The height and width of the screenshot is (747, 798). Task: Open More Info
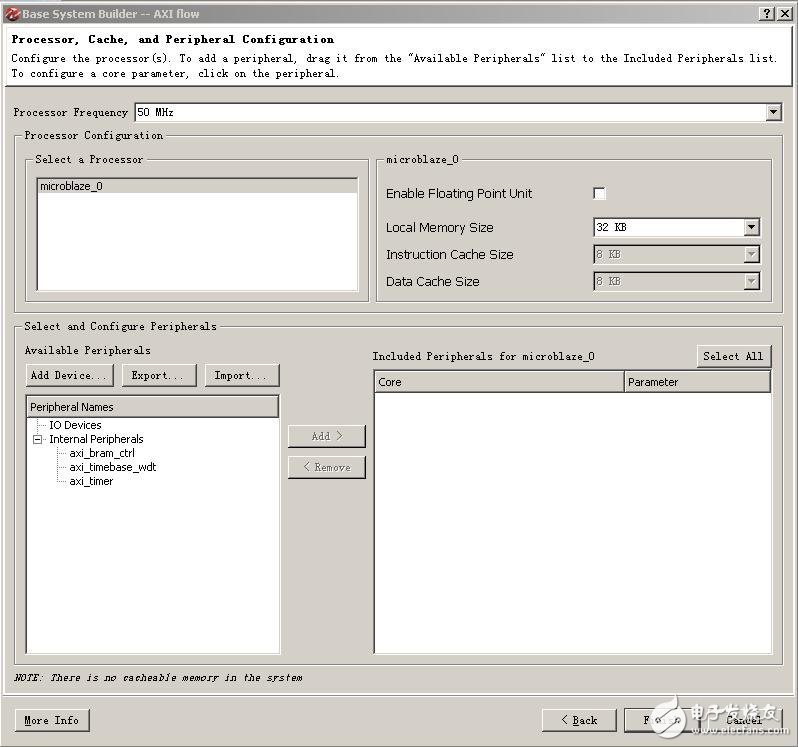pos(52,720)
